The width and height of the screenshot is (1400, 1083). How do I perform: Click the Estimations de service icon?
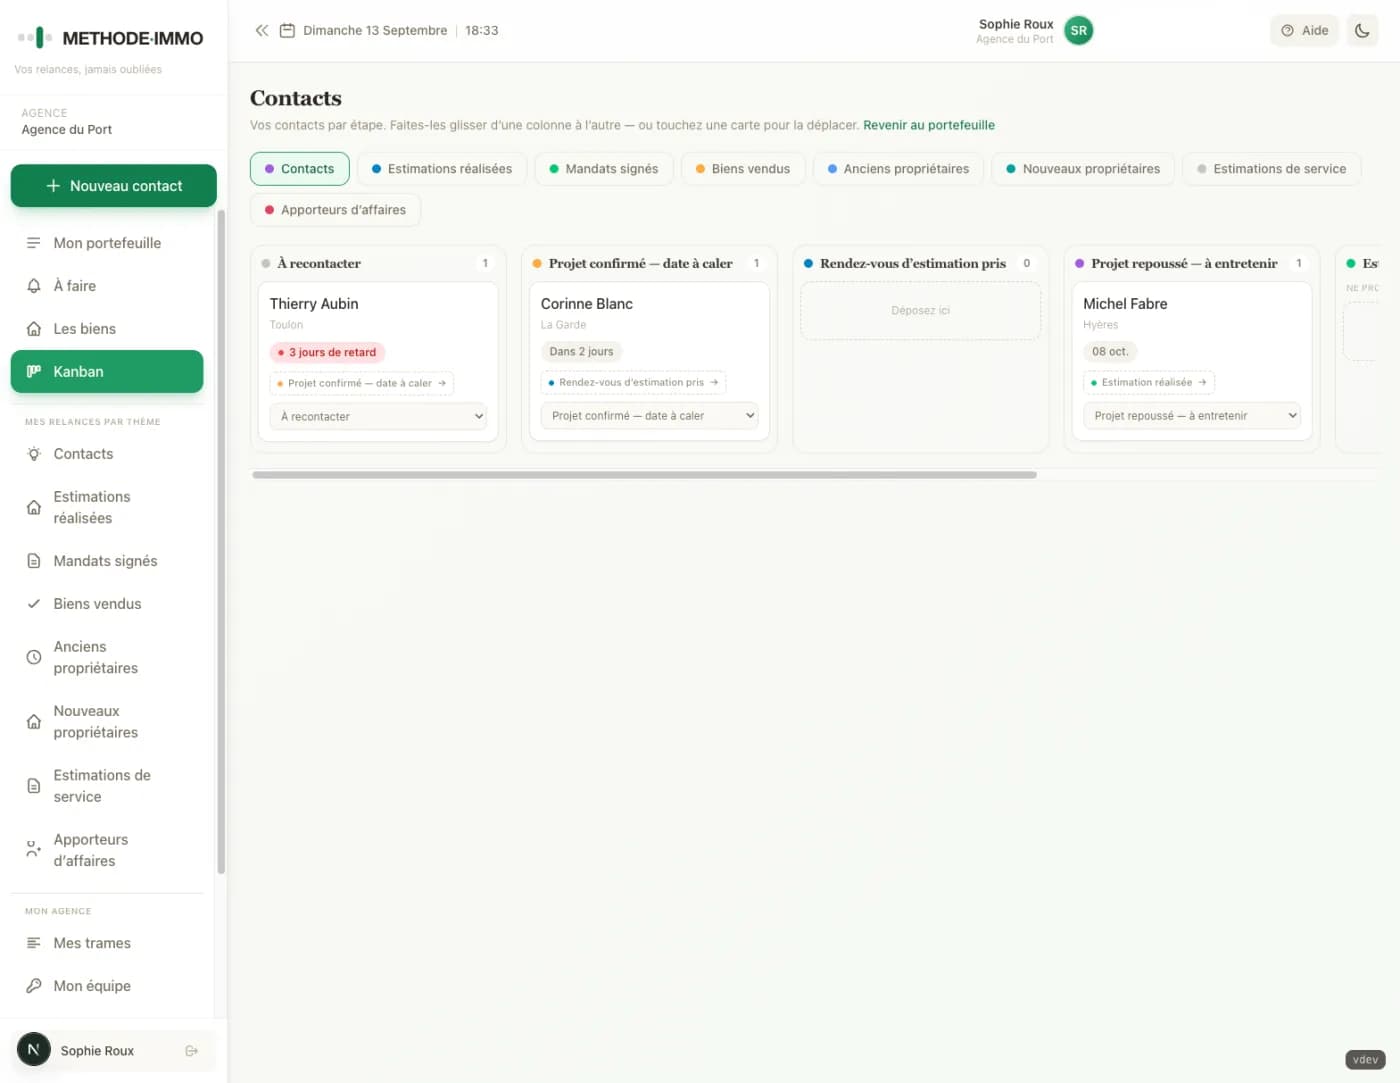pos(34,786)
